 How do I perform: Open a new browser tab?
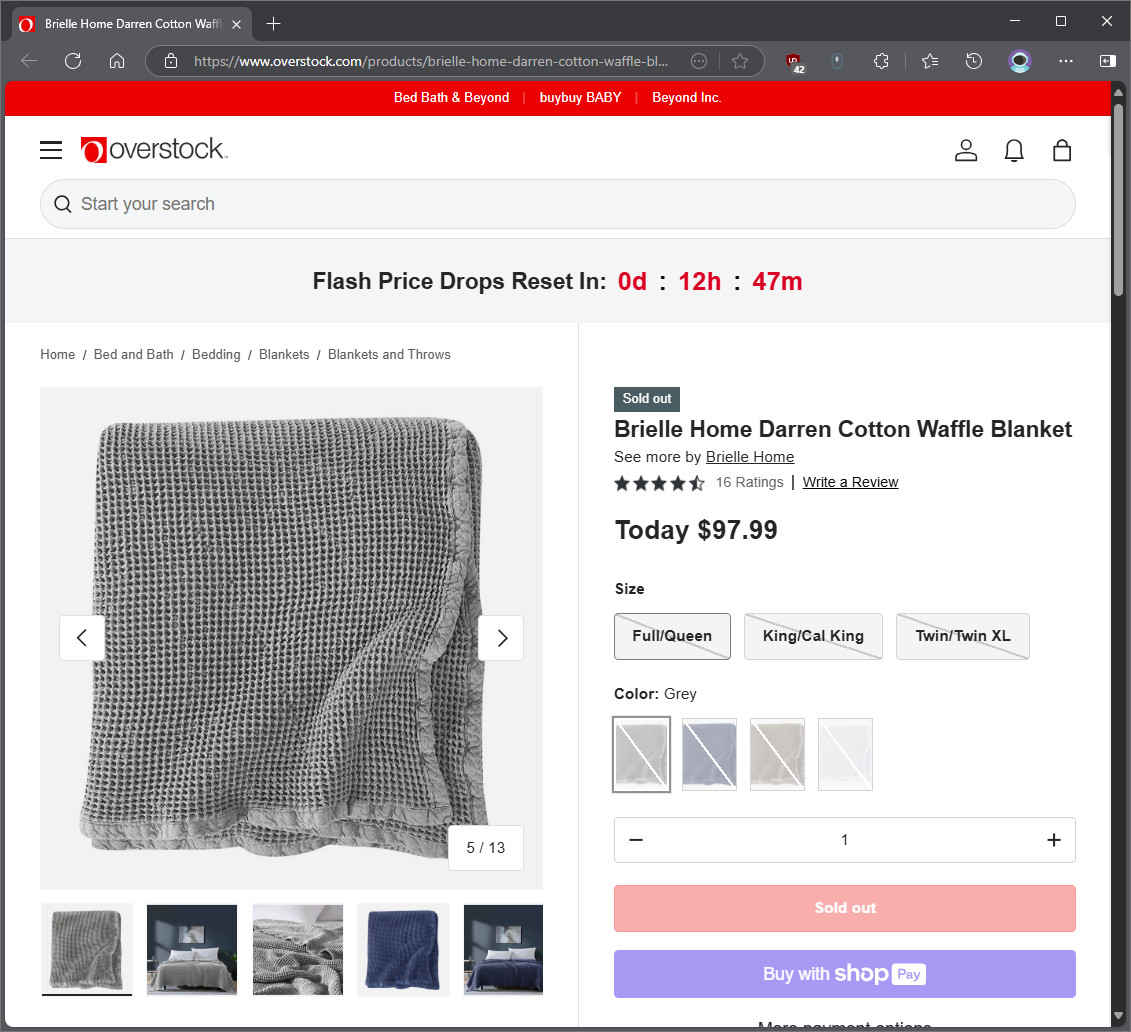[x=273, y=24]
